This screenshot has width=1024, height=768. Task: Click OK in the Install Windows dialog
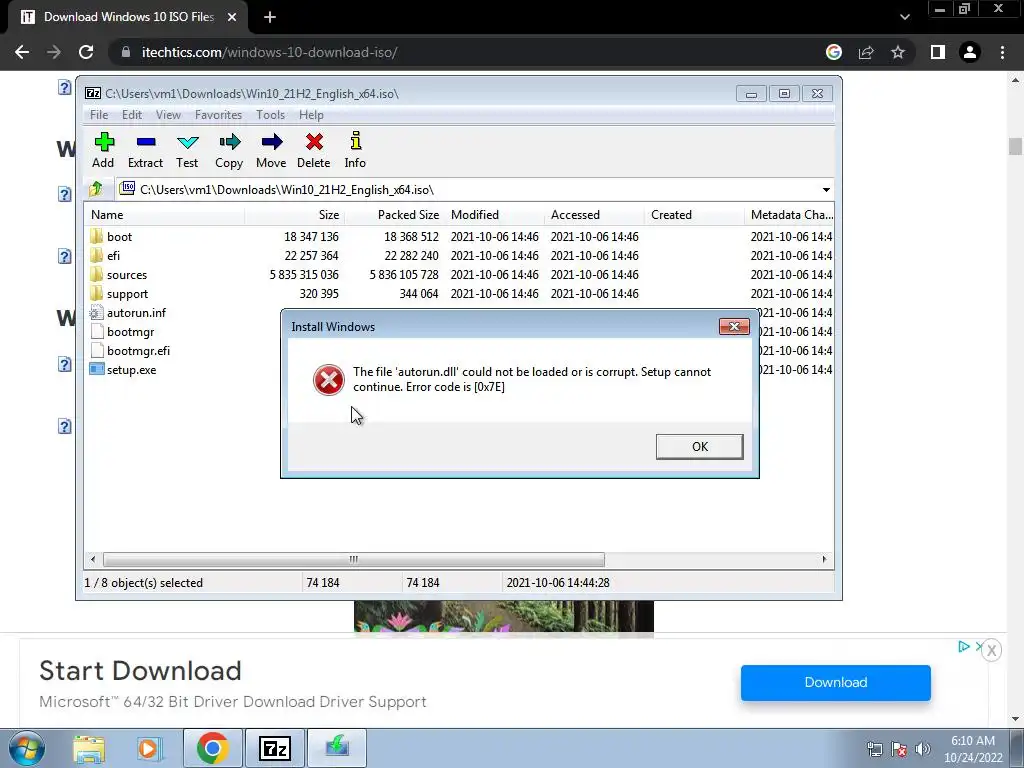pyautogui.click(x=699, y=447)
